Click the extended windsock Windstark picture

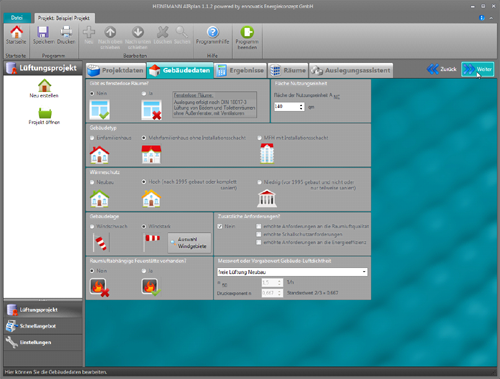click(x=152, y=243)
